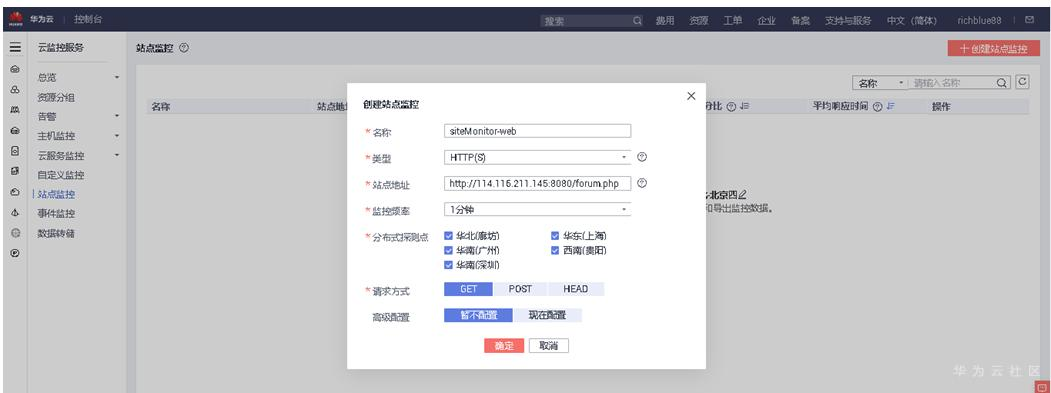Uncheck the 华南(广州) probe point
Image resolution: width=1051 pixels, height=393 pixels.
pos(448,251)
